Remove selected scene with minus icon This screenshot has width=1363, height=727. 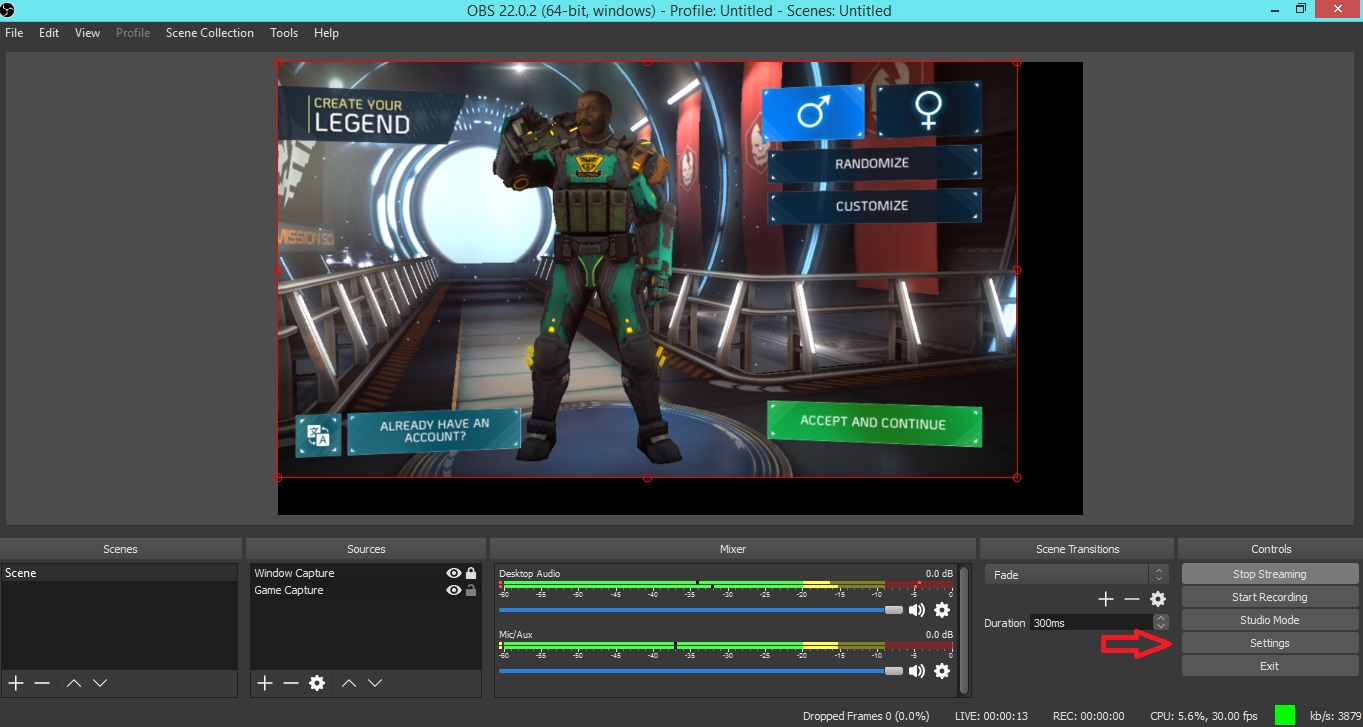pyautogui.click(x=42, y=683)
